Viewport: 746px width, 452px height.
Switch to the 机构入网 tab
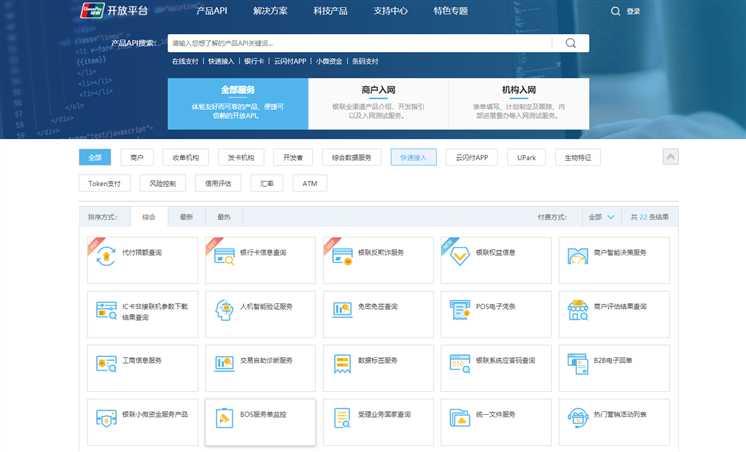[x=519, y=104]
